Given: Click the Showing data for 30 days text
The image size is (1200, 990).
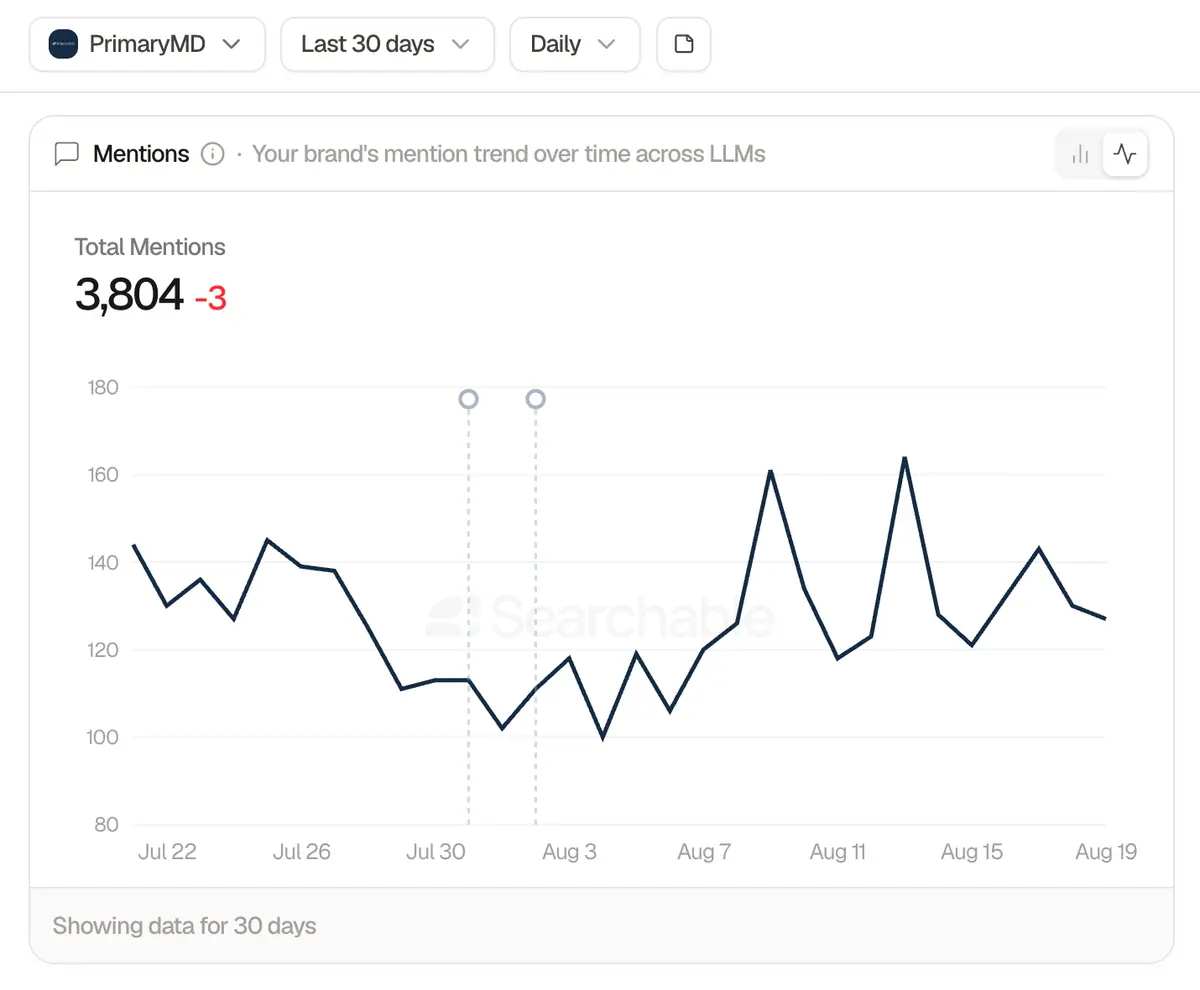Looking at the screenshot, I should pyautogui.click(x=184, y=925).
